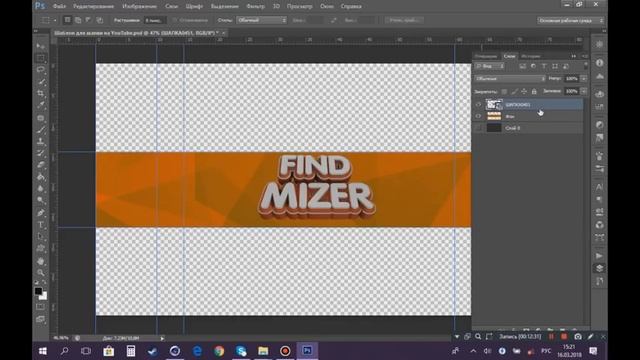Show the Слой 0 layer visibility box

(x=478, y=128)
